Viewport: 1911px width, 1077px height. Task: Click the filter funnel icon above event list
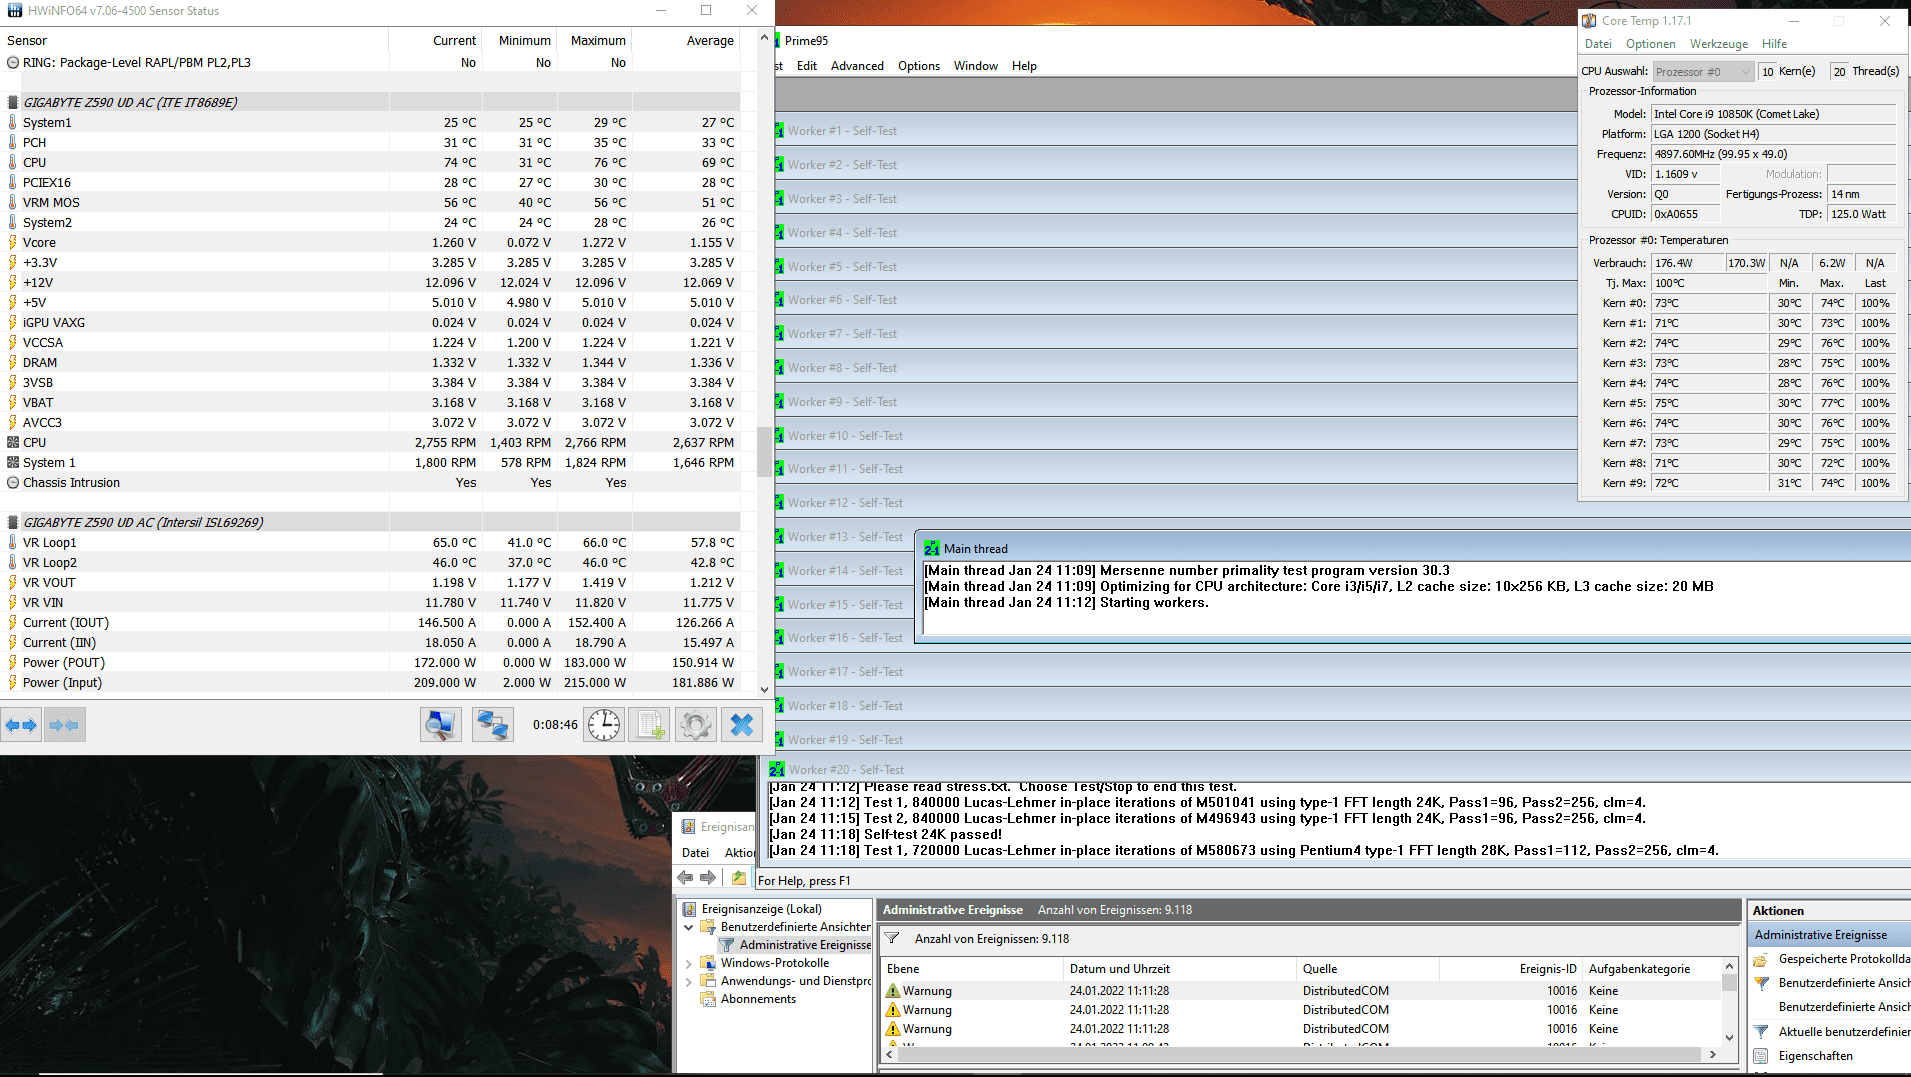(892, 939)
